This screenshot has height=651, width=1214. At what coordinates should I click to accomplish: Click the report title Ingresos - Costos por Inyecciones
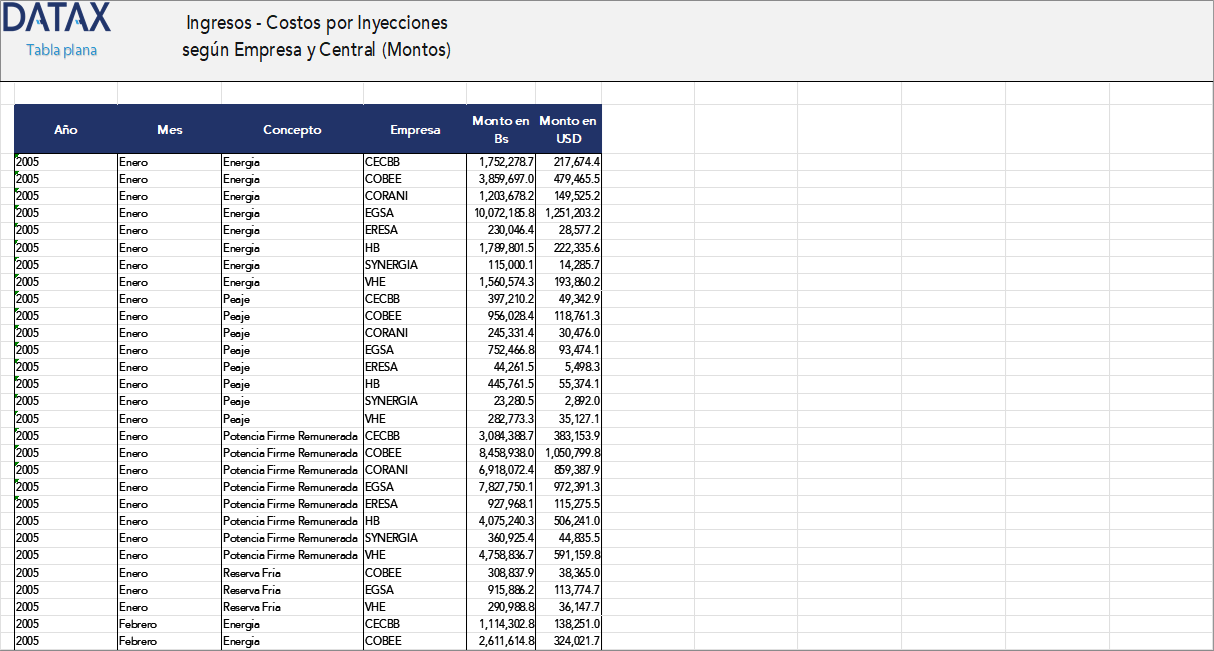[x=317, y=23]
